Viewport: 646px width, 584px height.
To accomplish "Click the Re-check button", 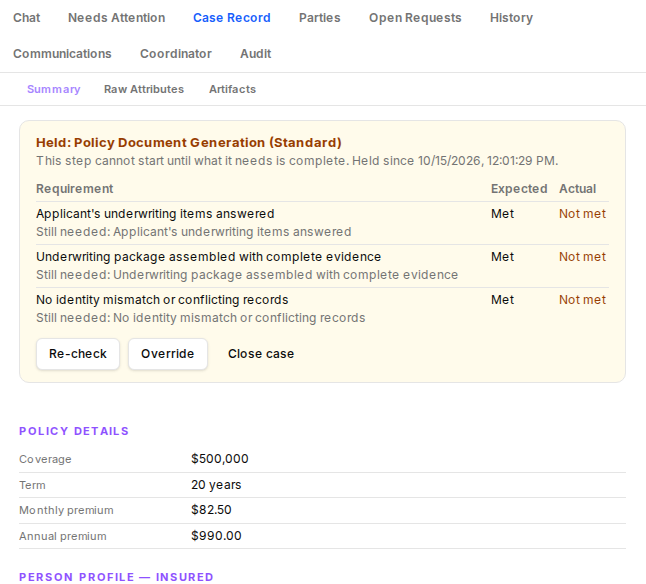I will [78, 354].
